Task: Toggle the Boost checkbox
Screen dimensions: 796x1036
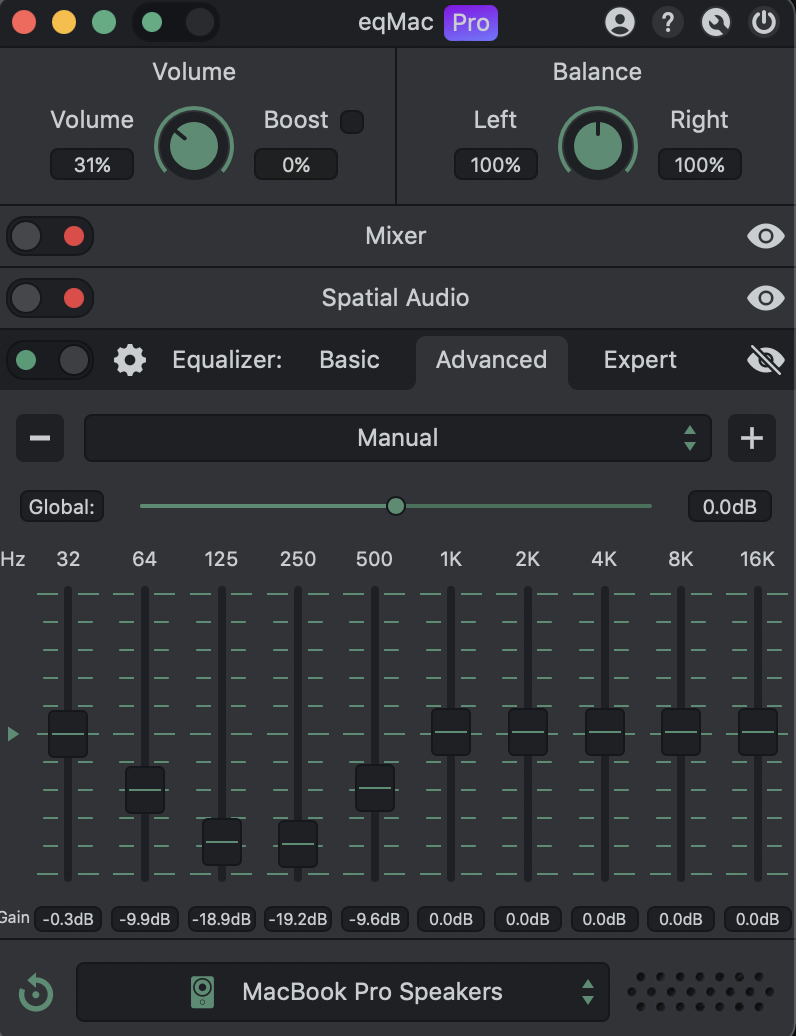Action: point(351,122)
